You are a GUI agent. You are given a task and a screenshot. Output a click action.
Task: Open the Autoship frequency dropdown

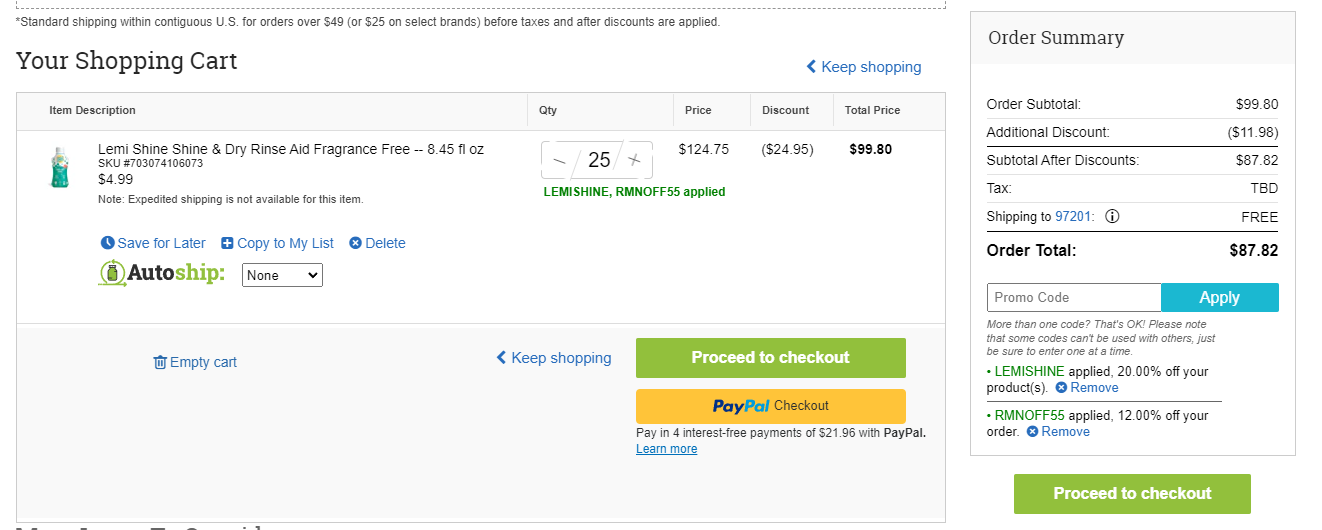[x=282, y=275]
